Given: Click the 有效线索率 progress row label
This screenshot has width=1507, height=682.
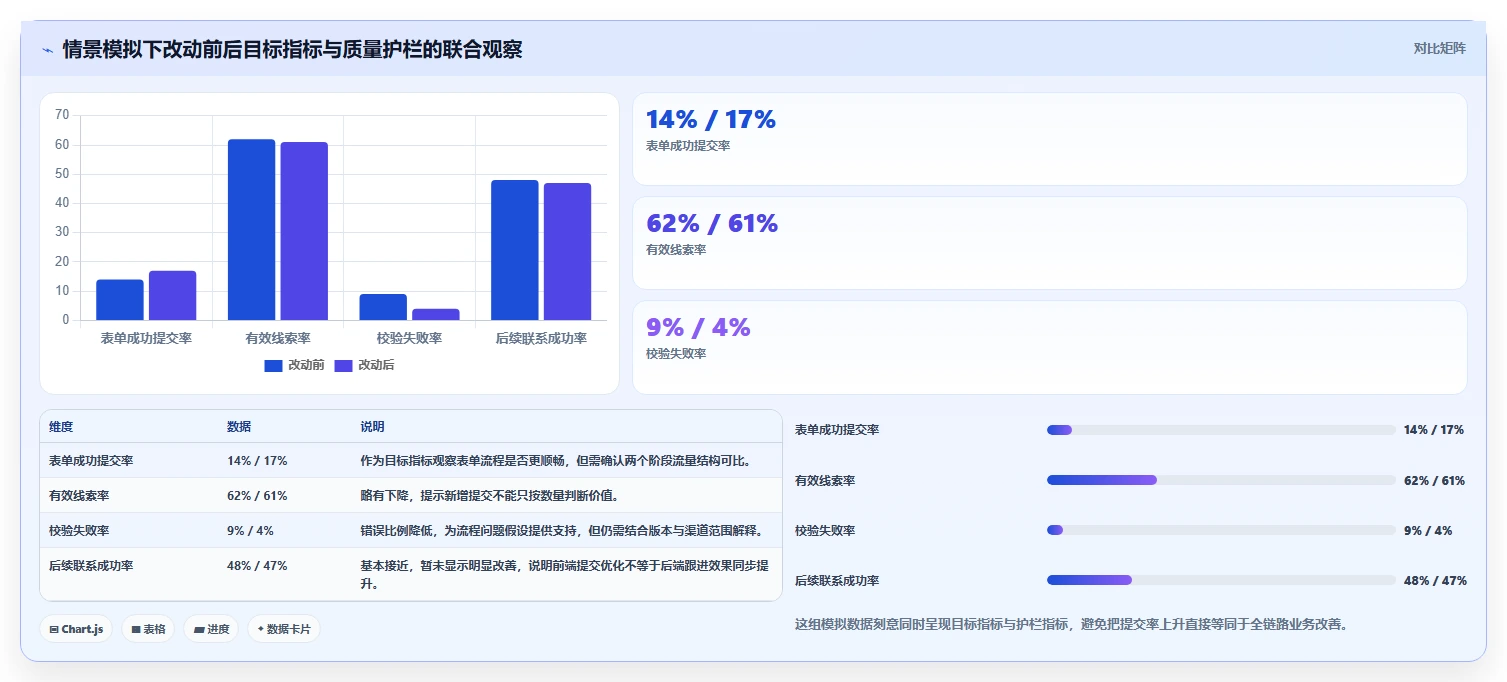Looking at the screenshot, I should pos(825,480).
